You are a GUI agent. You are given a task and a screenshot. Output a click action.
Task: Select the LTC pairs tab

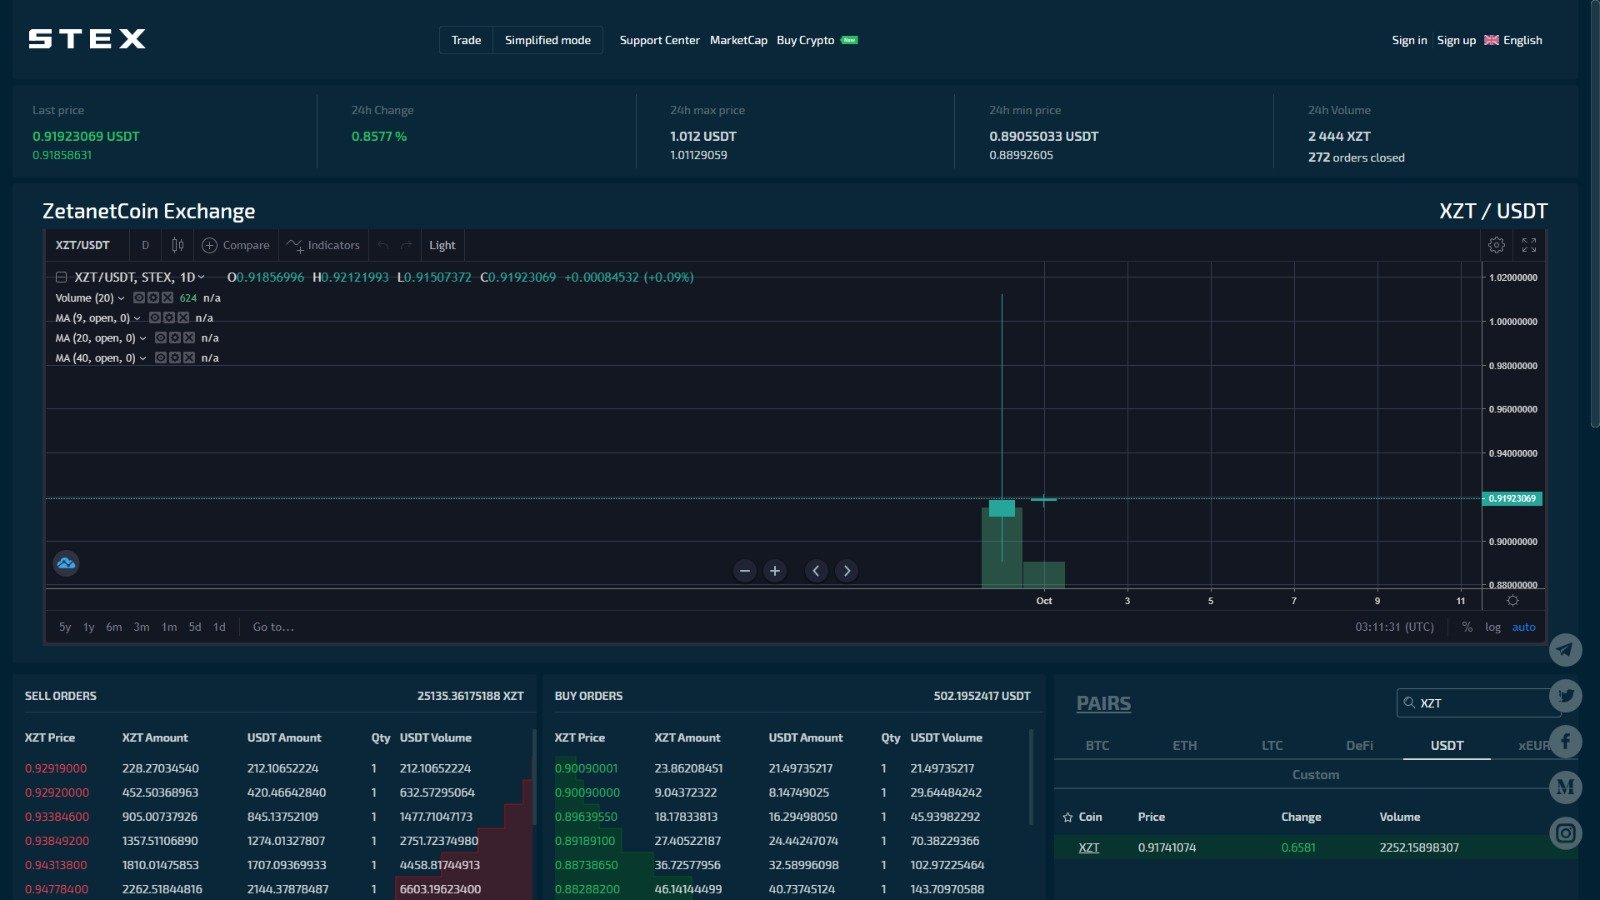click(x=1272, y=745)
